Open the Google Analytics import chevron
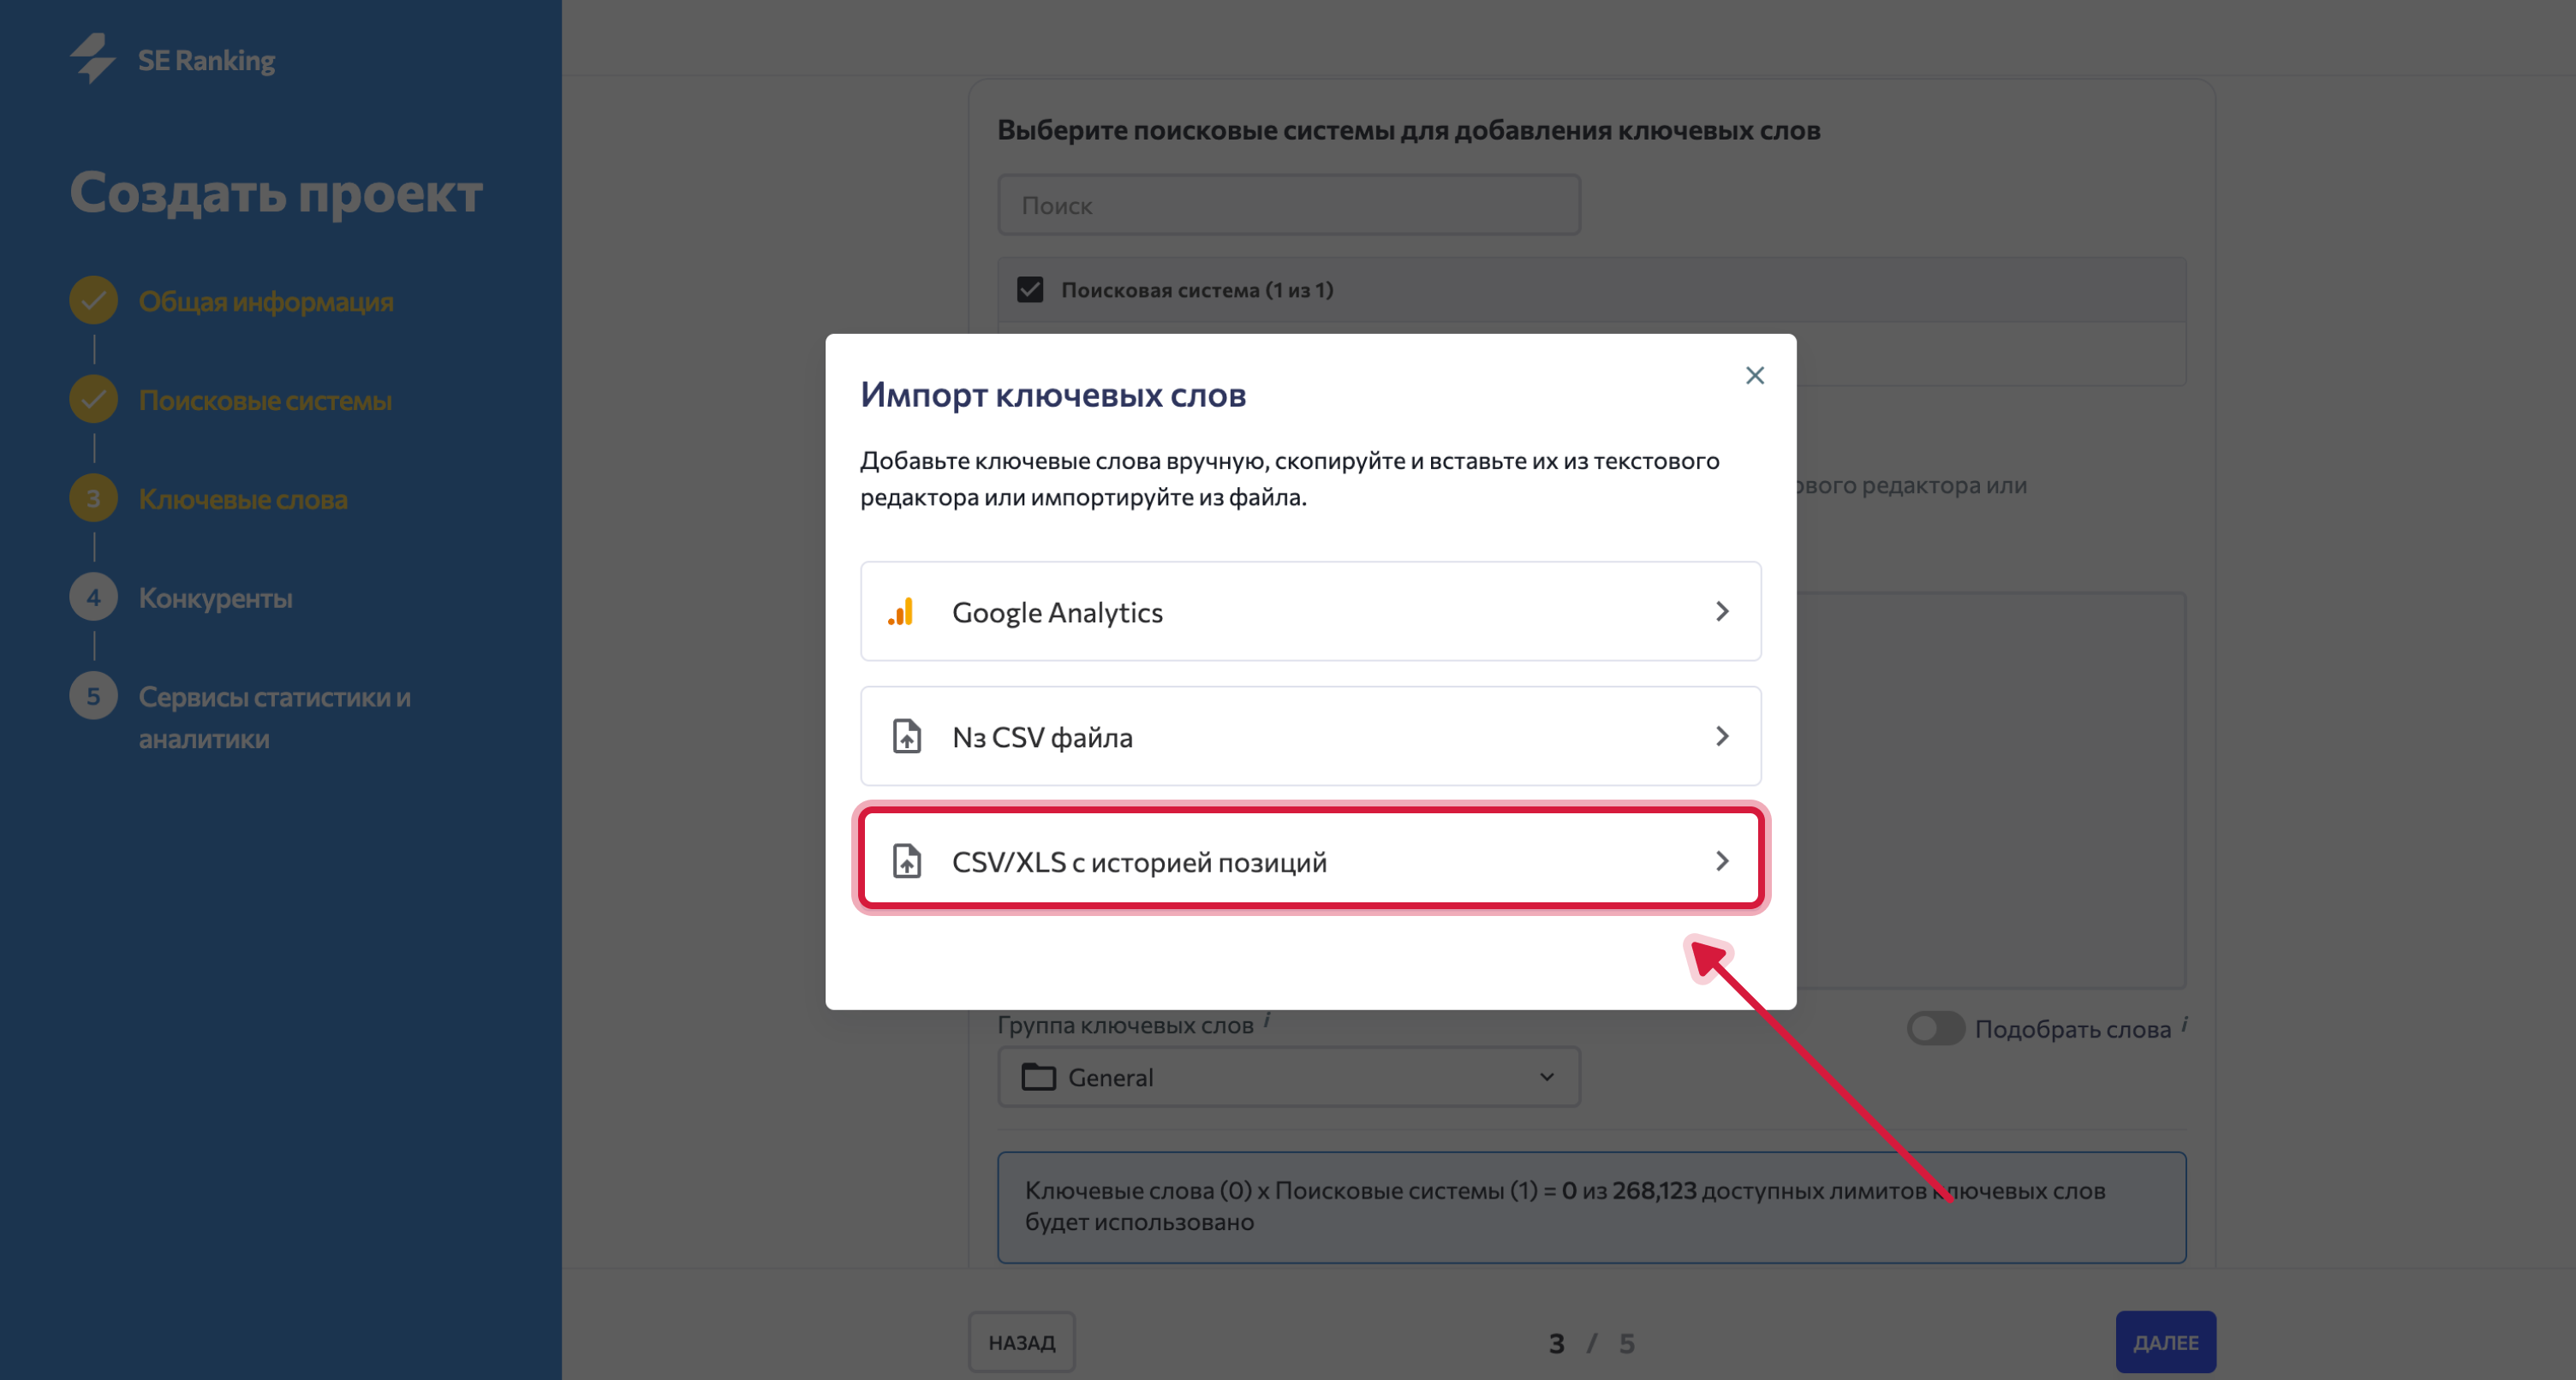 pos(1722,611)
